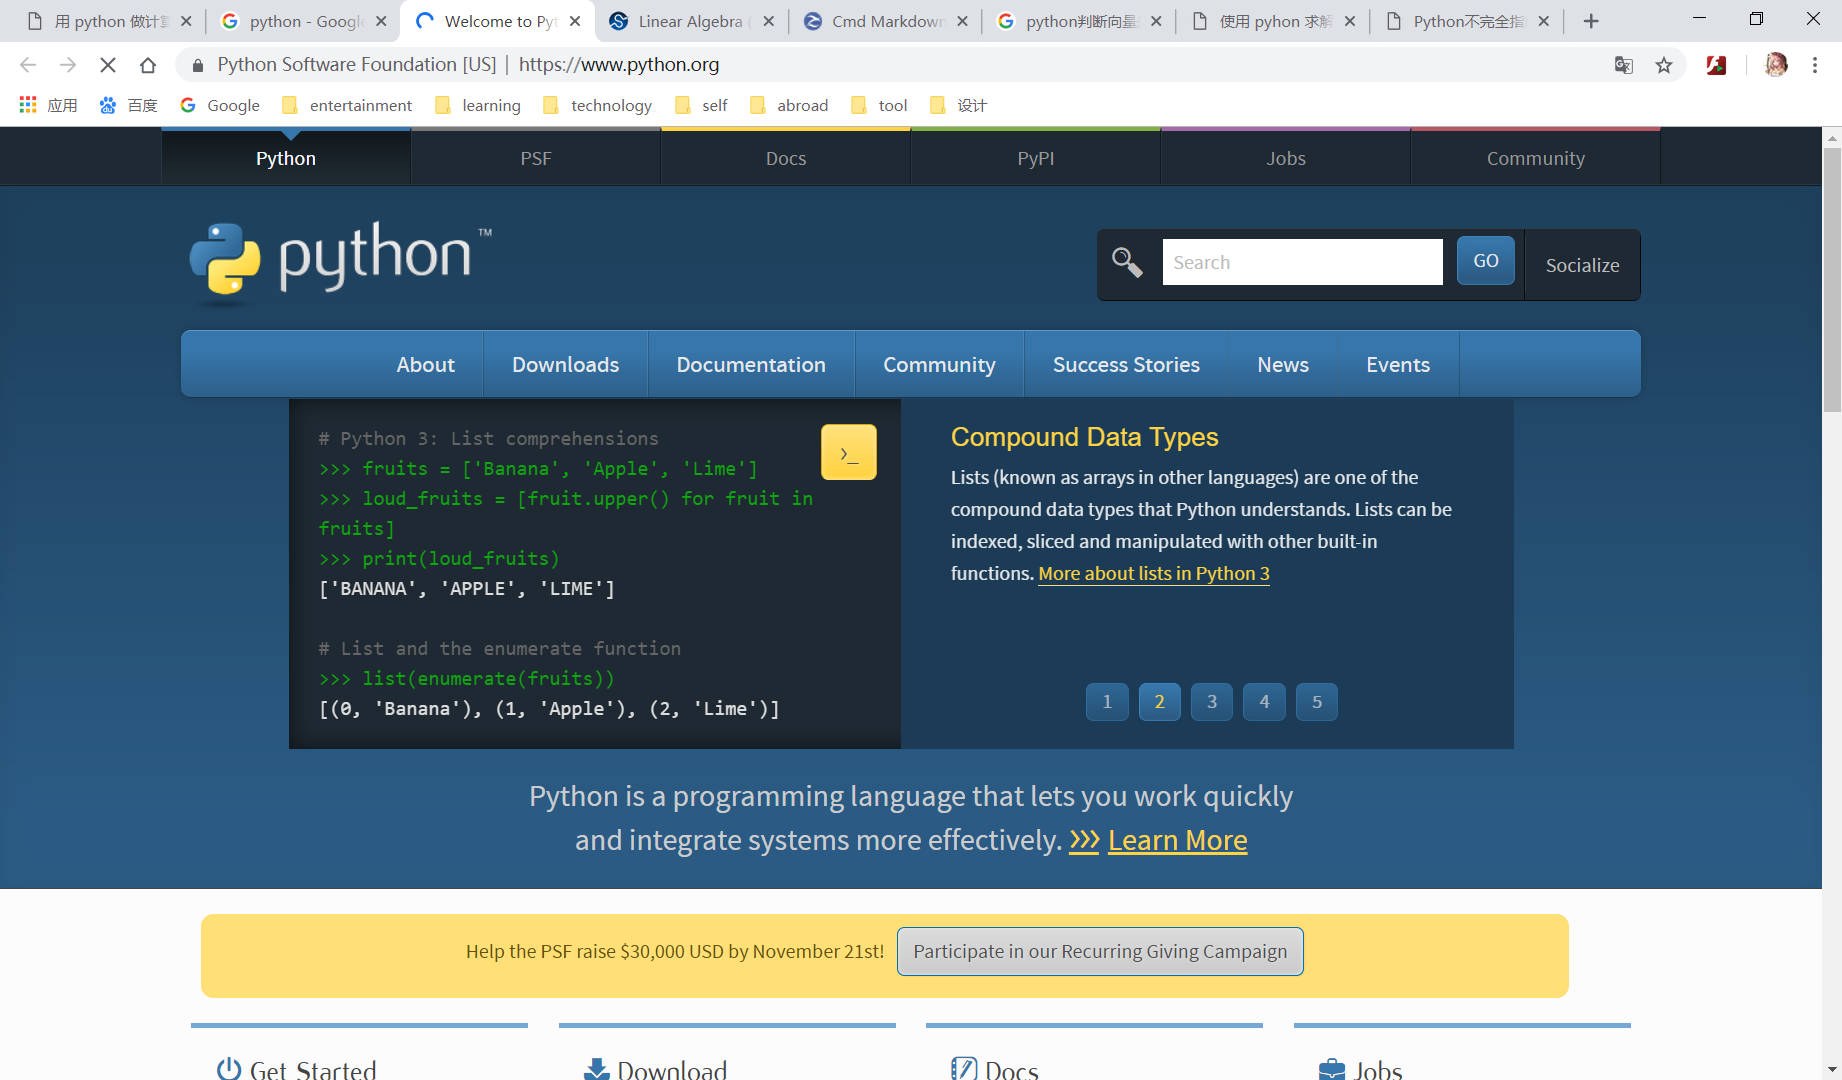Jump to carousel slide 4

1264,701
